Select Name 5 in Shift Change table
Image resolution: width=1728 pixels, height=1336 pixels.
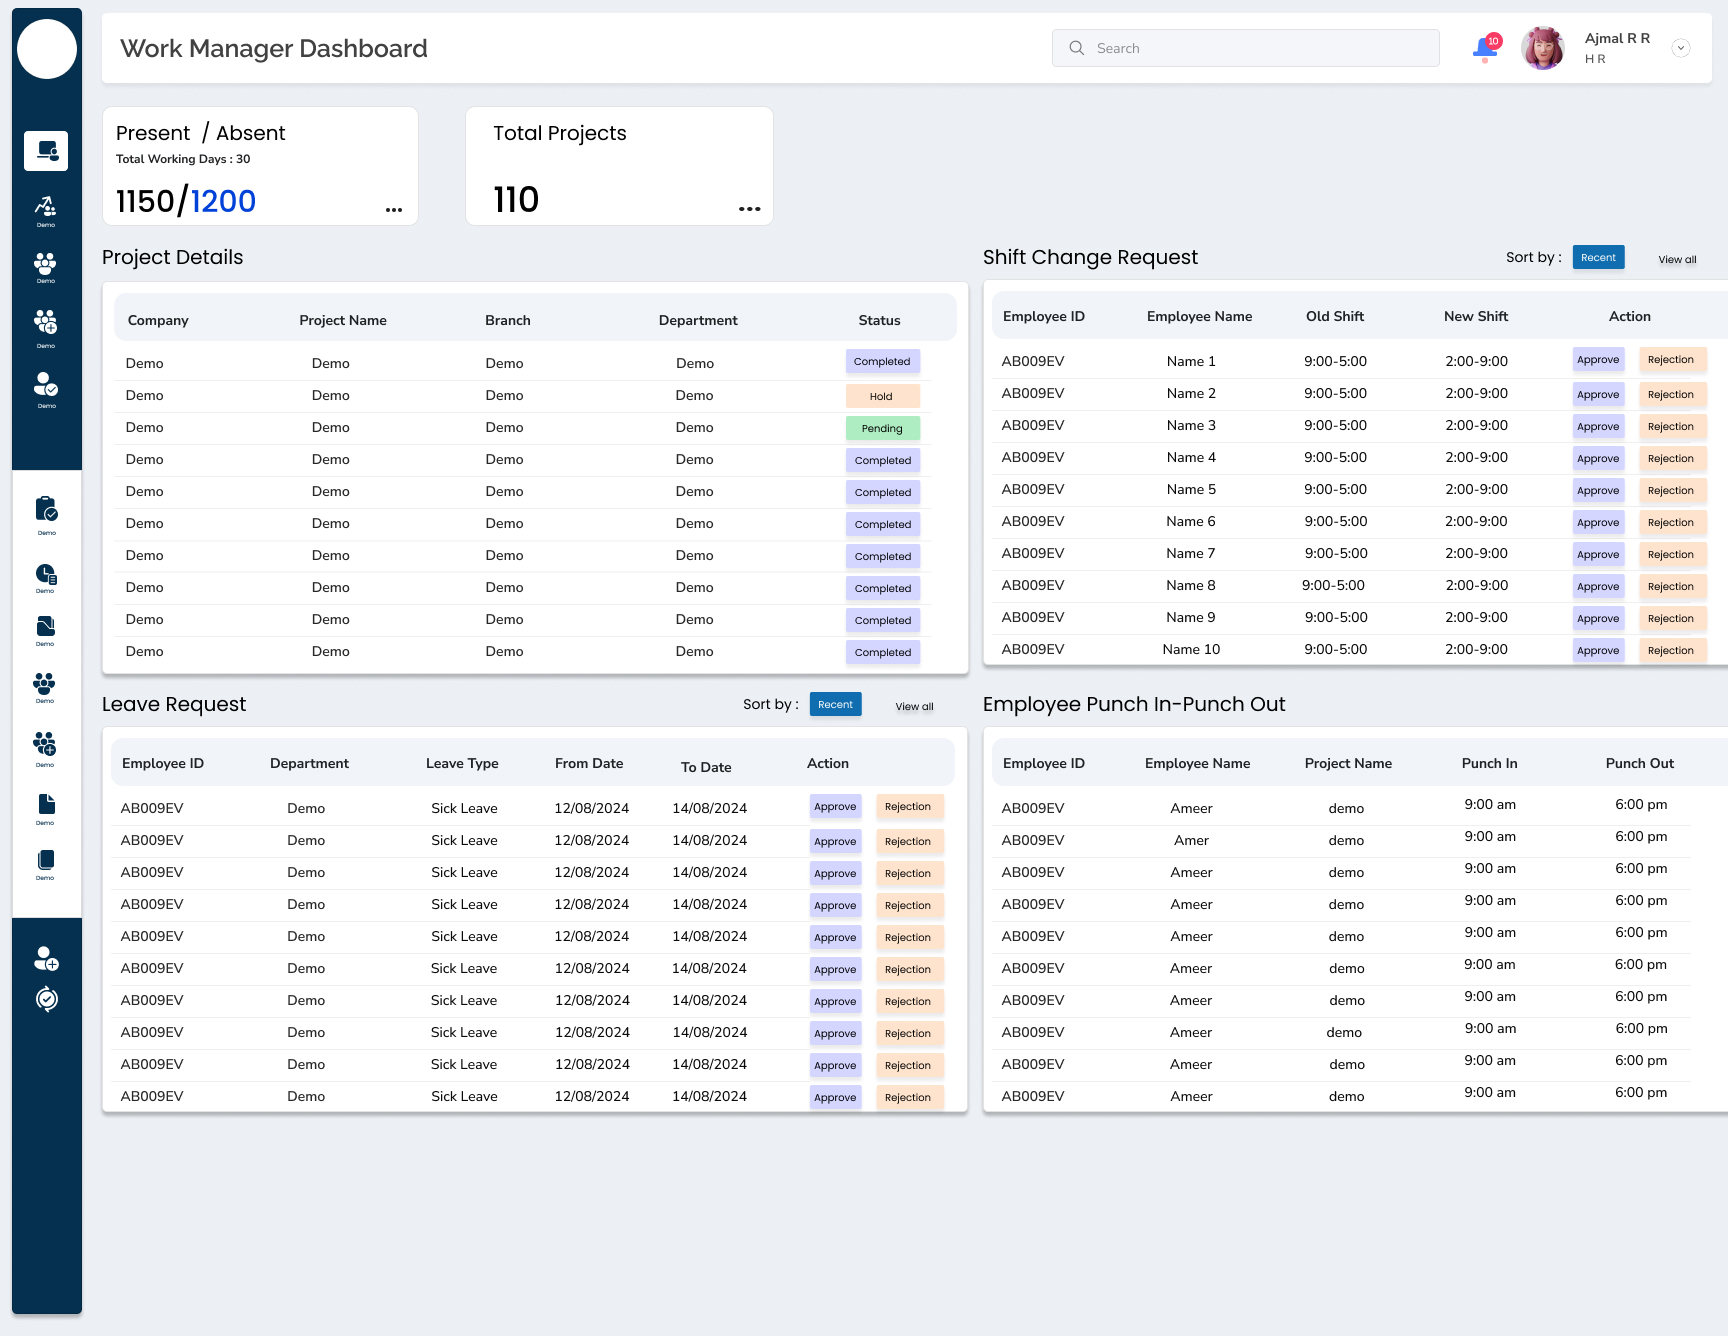(x=1191, y=490)
